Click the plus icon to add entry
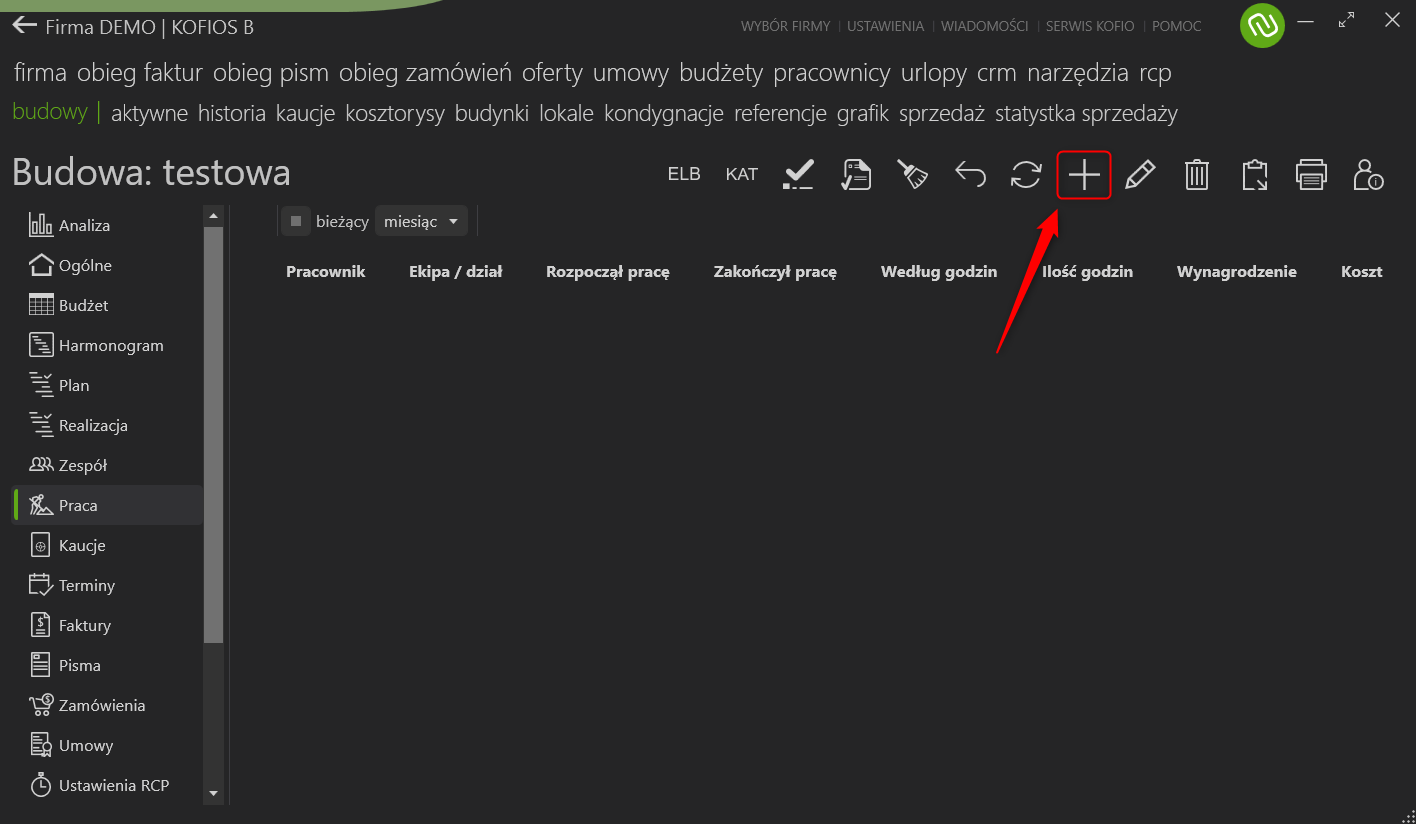 click(1084, 175)
